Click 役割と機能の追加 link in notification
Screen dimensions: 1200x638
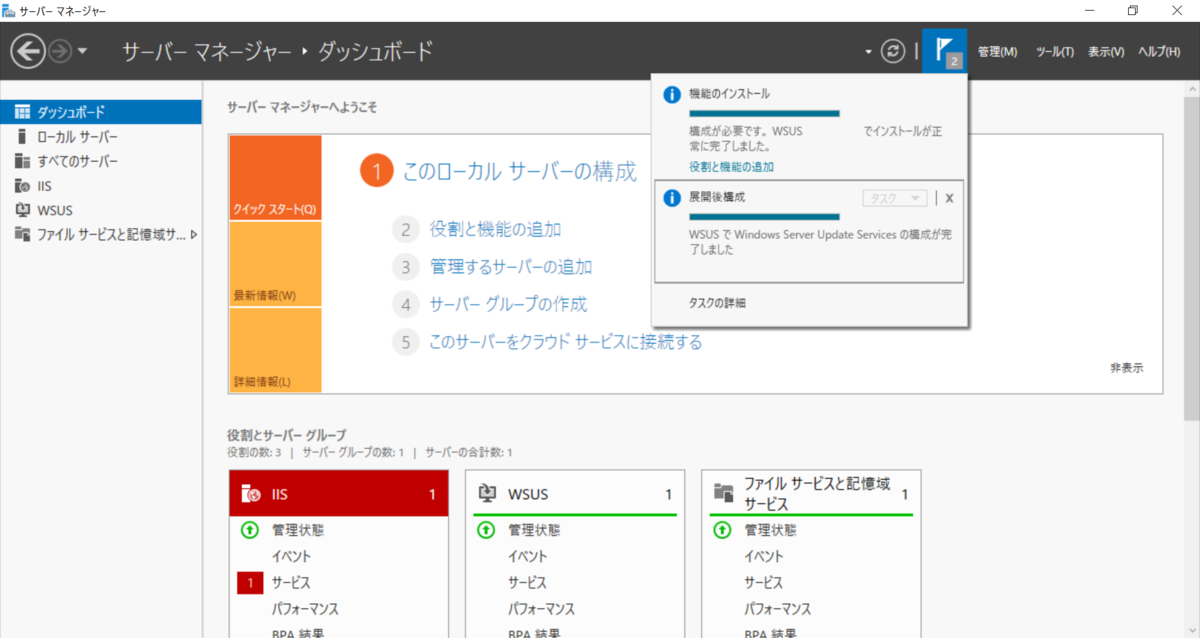click(731, 167)
